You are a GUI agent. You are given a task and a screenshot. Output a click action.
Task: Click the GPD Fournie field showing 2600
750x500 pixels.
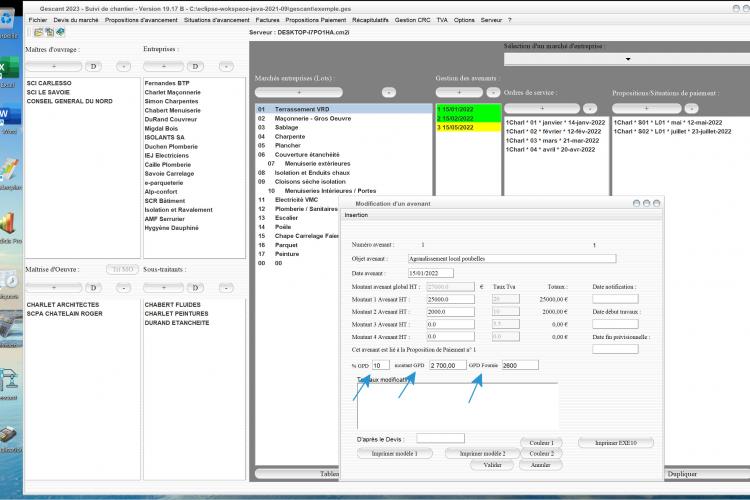pyautogui.click(x=520, y=365)
